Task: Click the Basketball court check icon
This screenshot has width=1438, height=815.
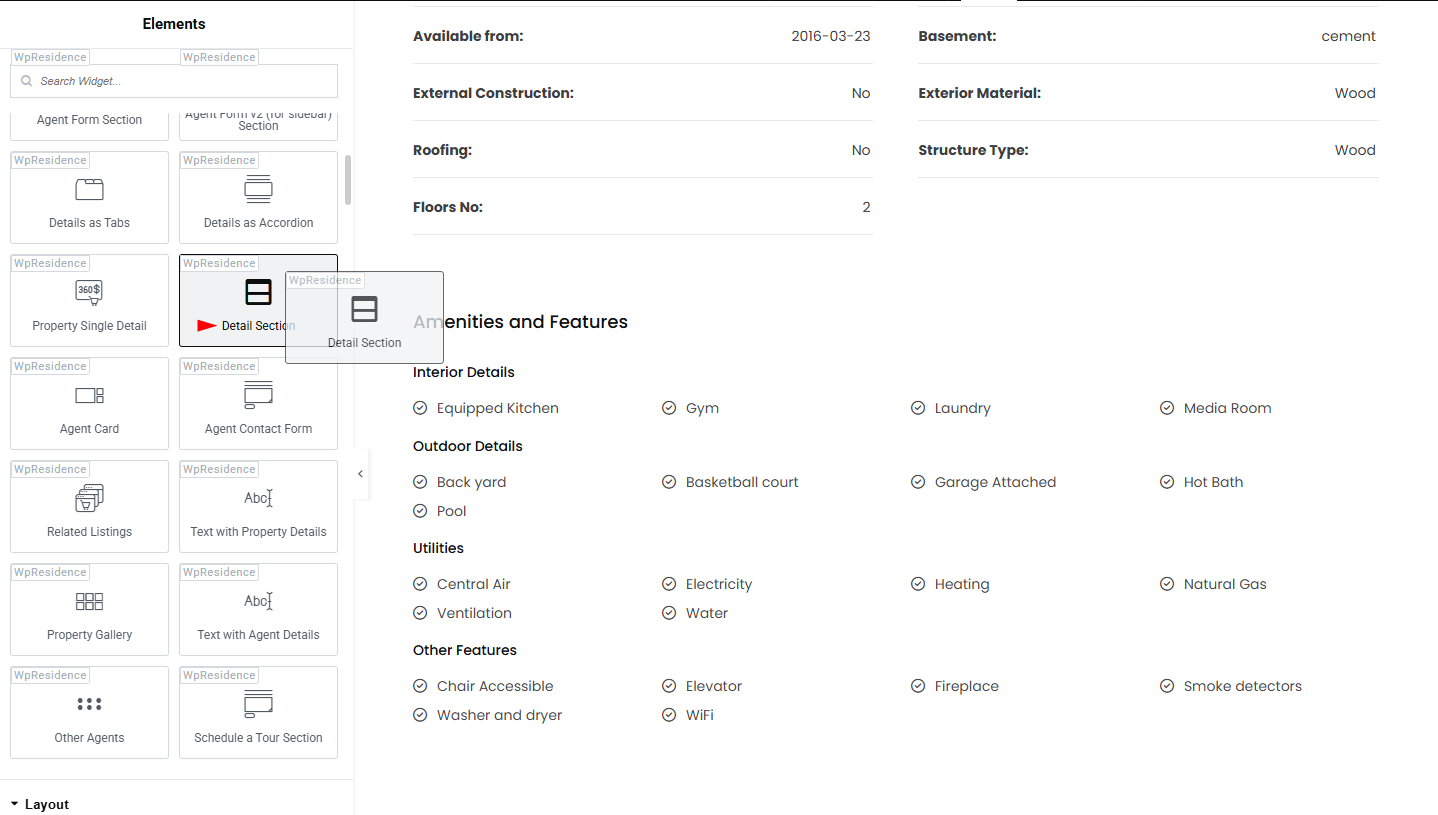Action: point(669,482)
